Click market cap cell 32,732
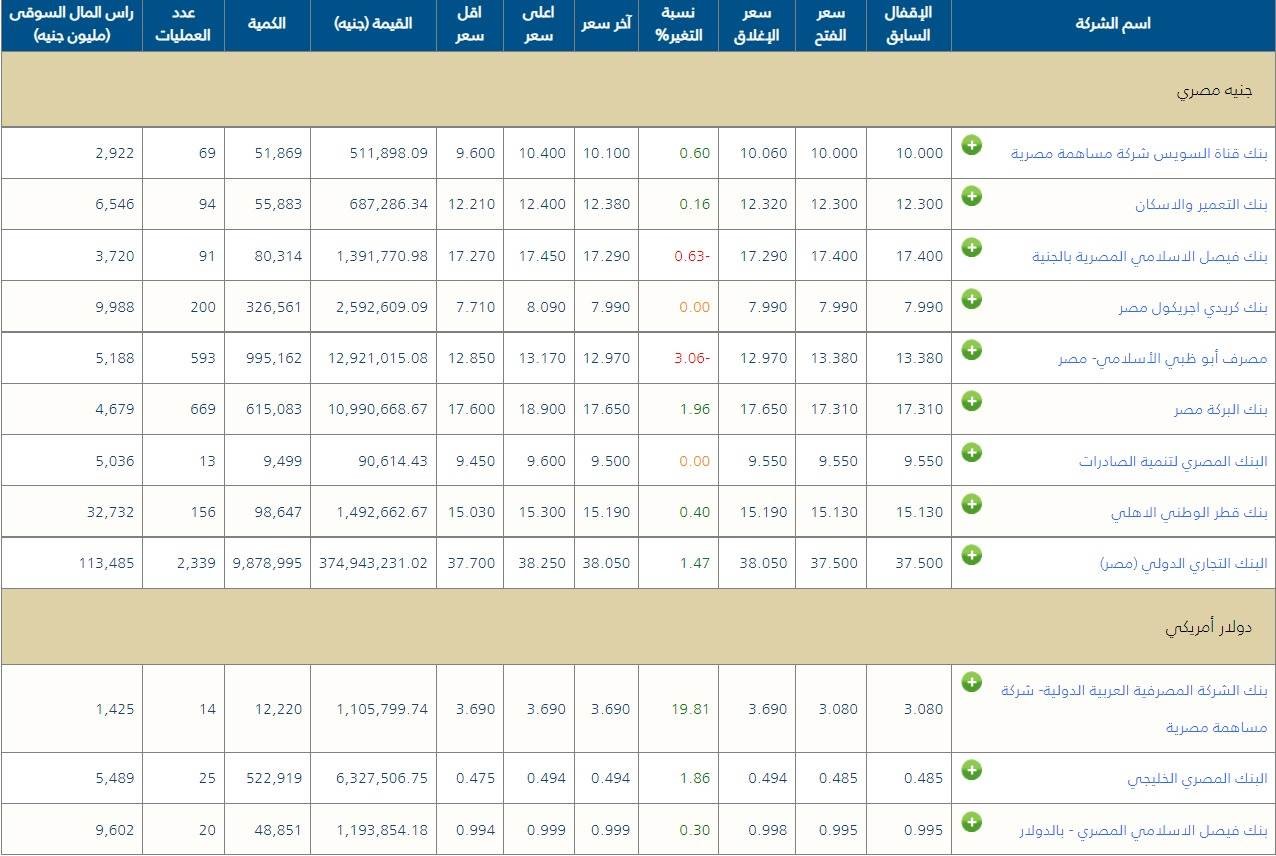The width and height of the screenshot is (1276, 856). pos(111,512)
